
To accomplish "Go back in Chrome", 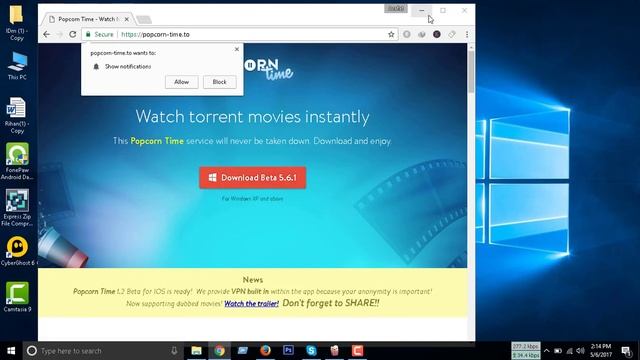I will 47,34.
